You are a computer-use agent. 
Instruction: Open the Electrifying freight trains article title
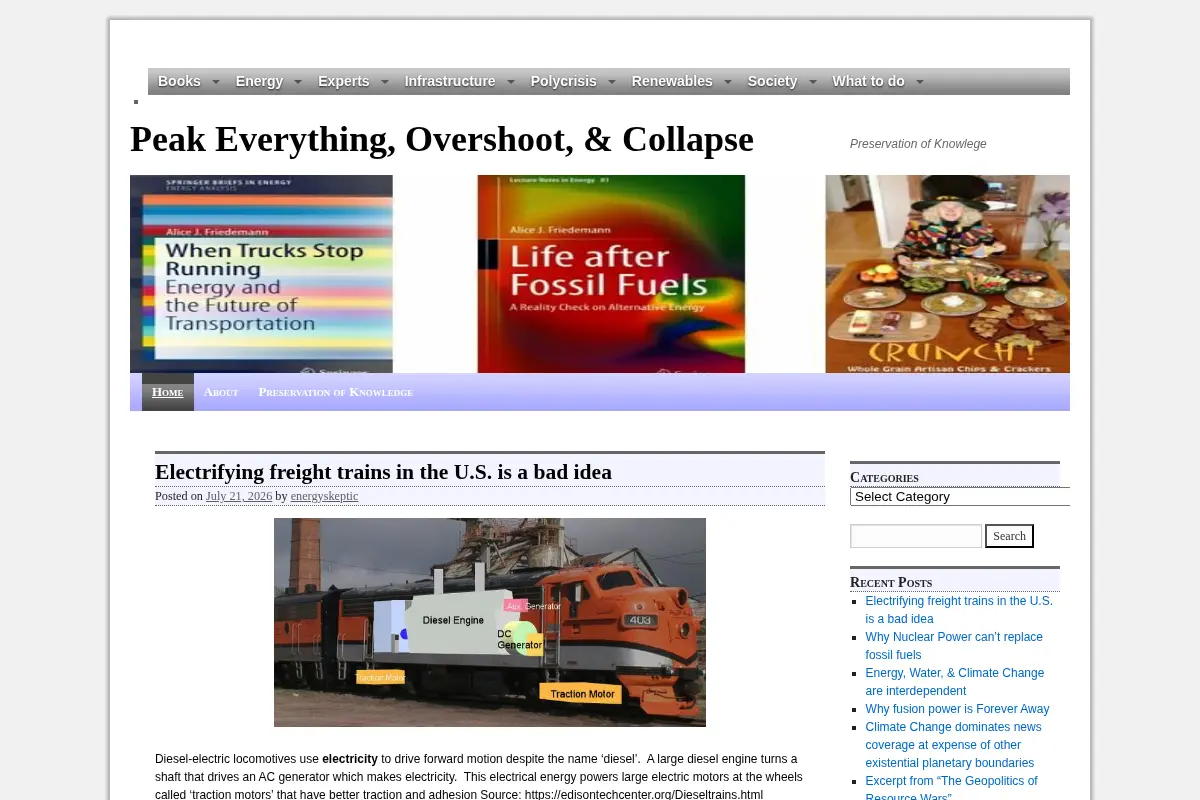point(383,472)
